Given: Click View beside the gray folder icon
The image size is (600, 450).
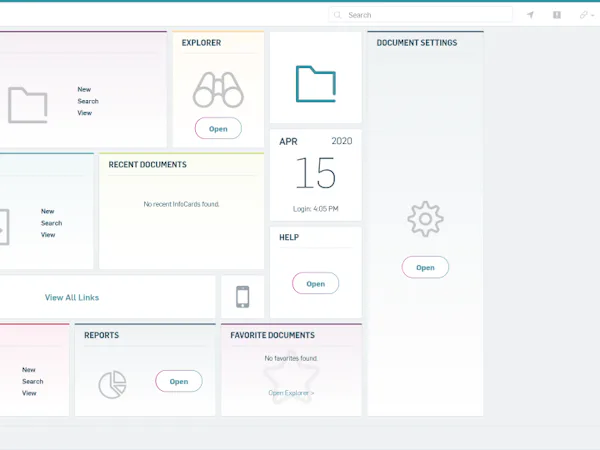Looking at the screenshot, I should coord(85,113).
